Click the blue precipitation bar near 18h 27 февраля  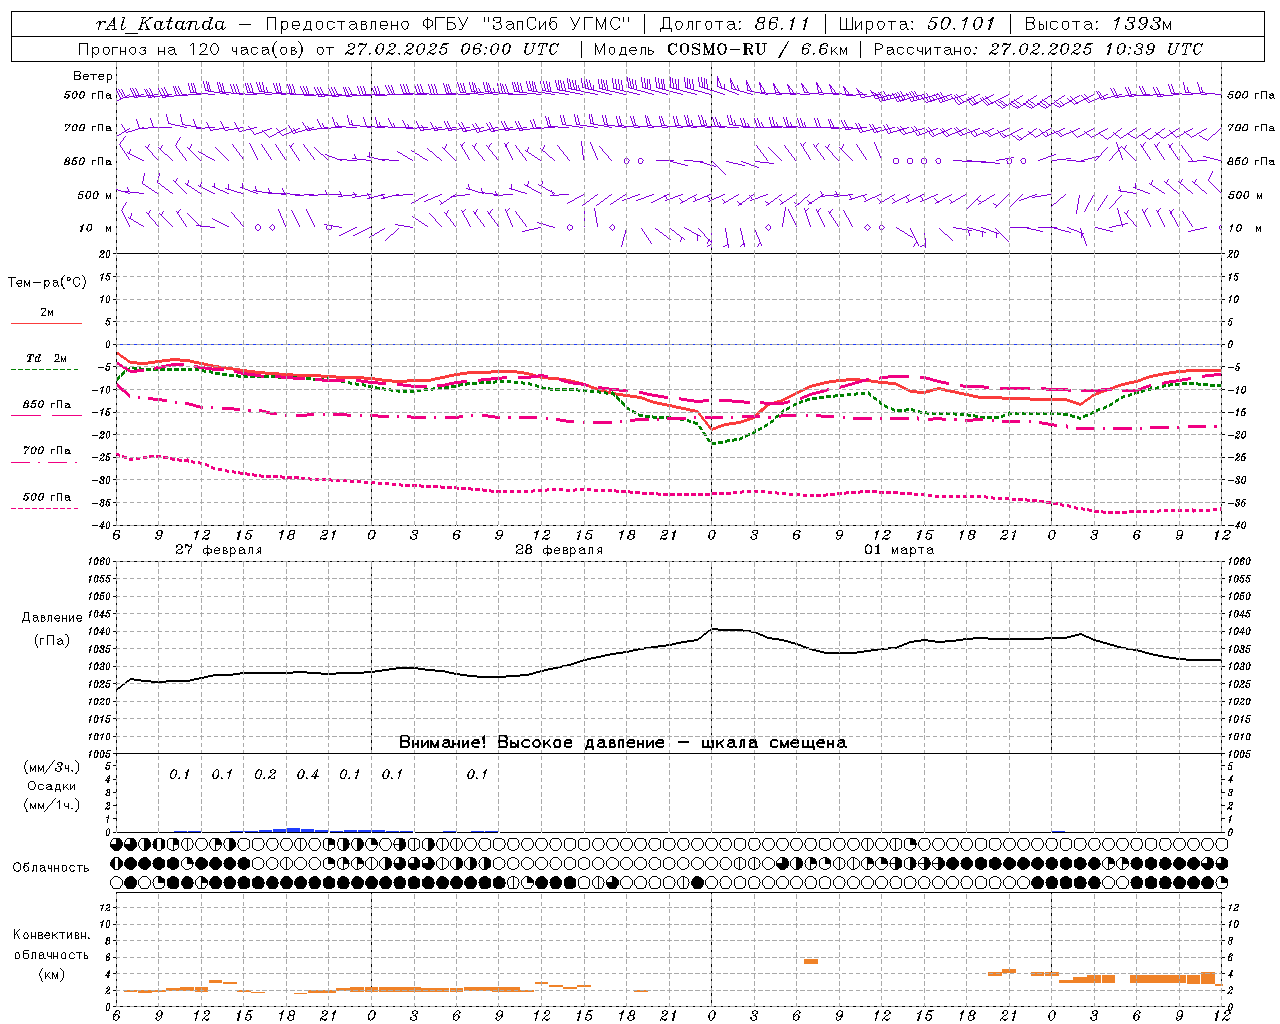[x=292, y=829]
